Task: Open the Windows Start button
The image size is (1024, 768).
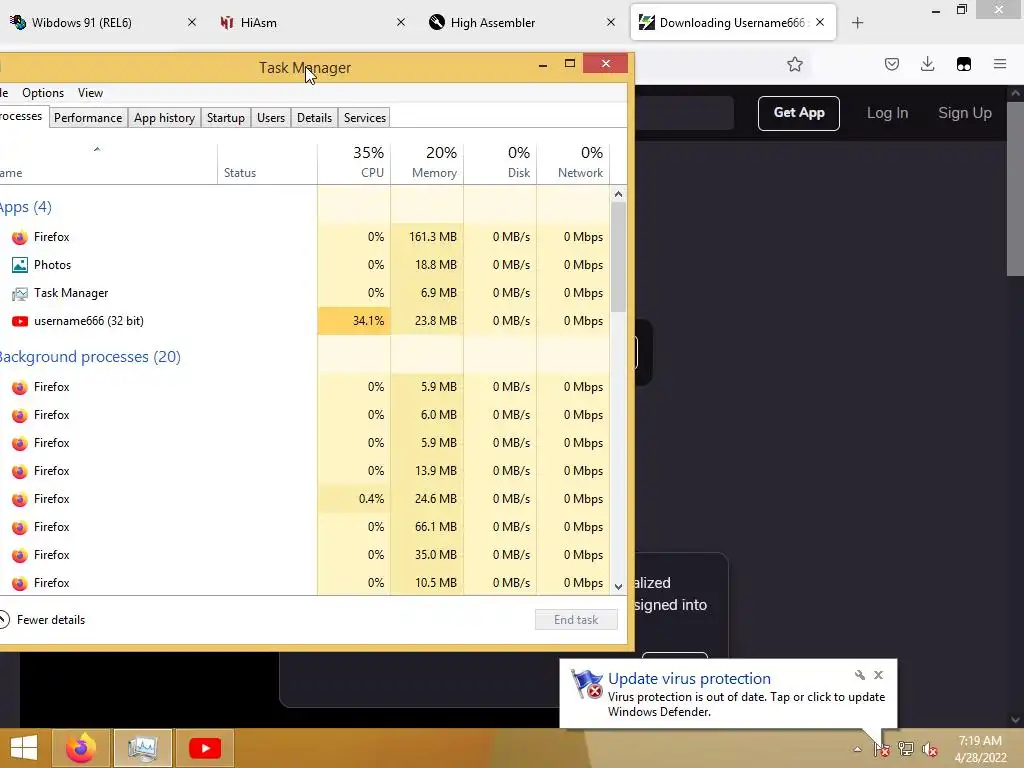Action: click(x=24, y=748)
